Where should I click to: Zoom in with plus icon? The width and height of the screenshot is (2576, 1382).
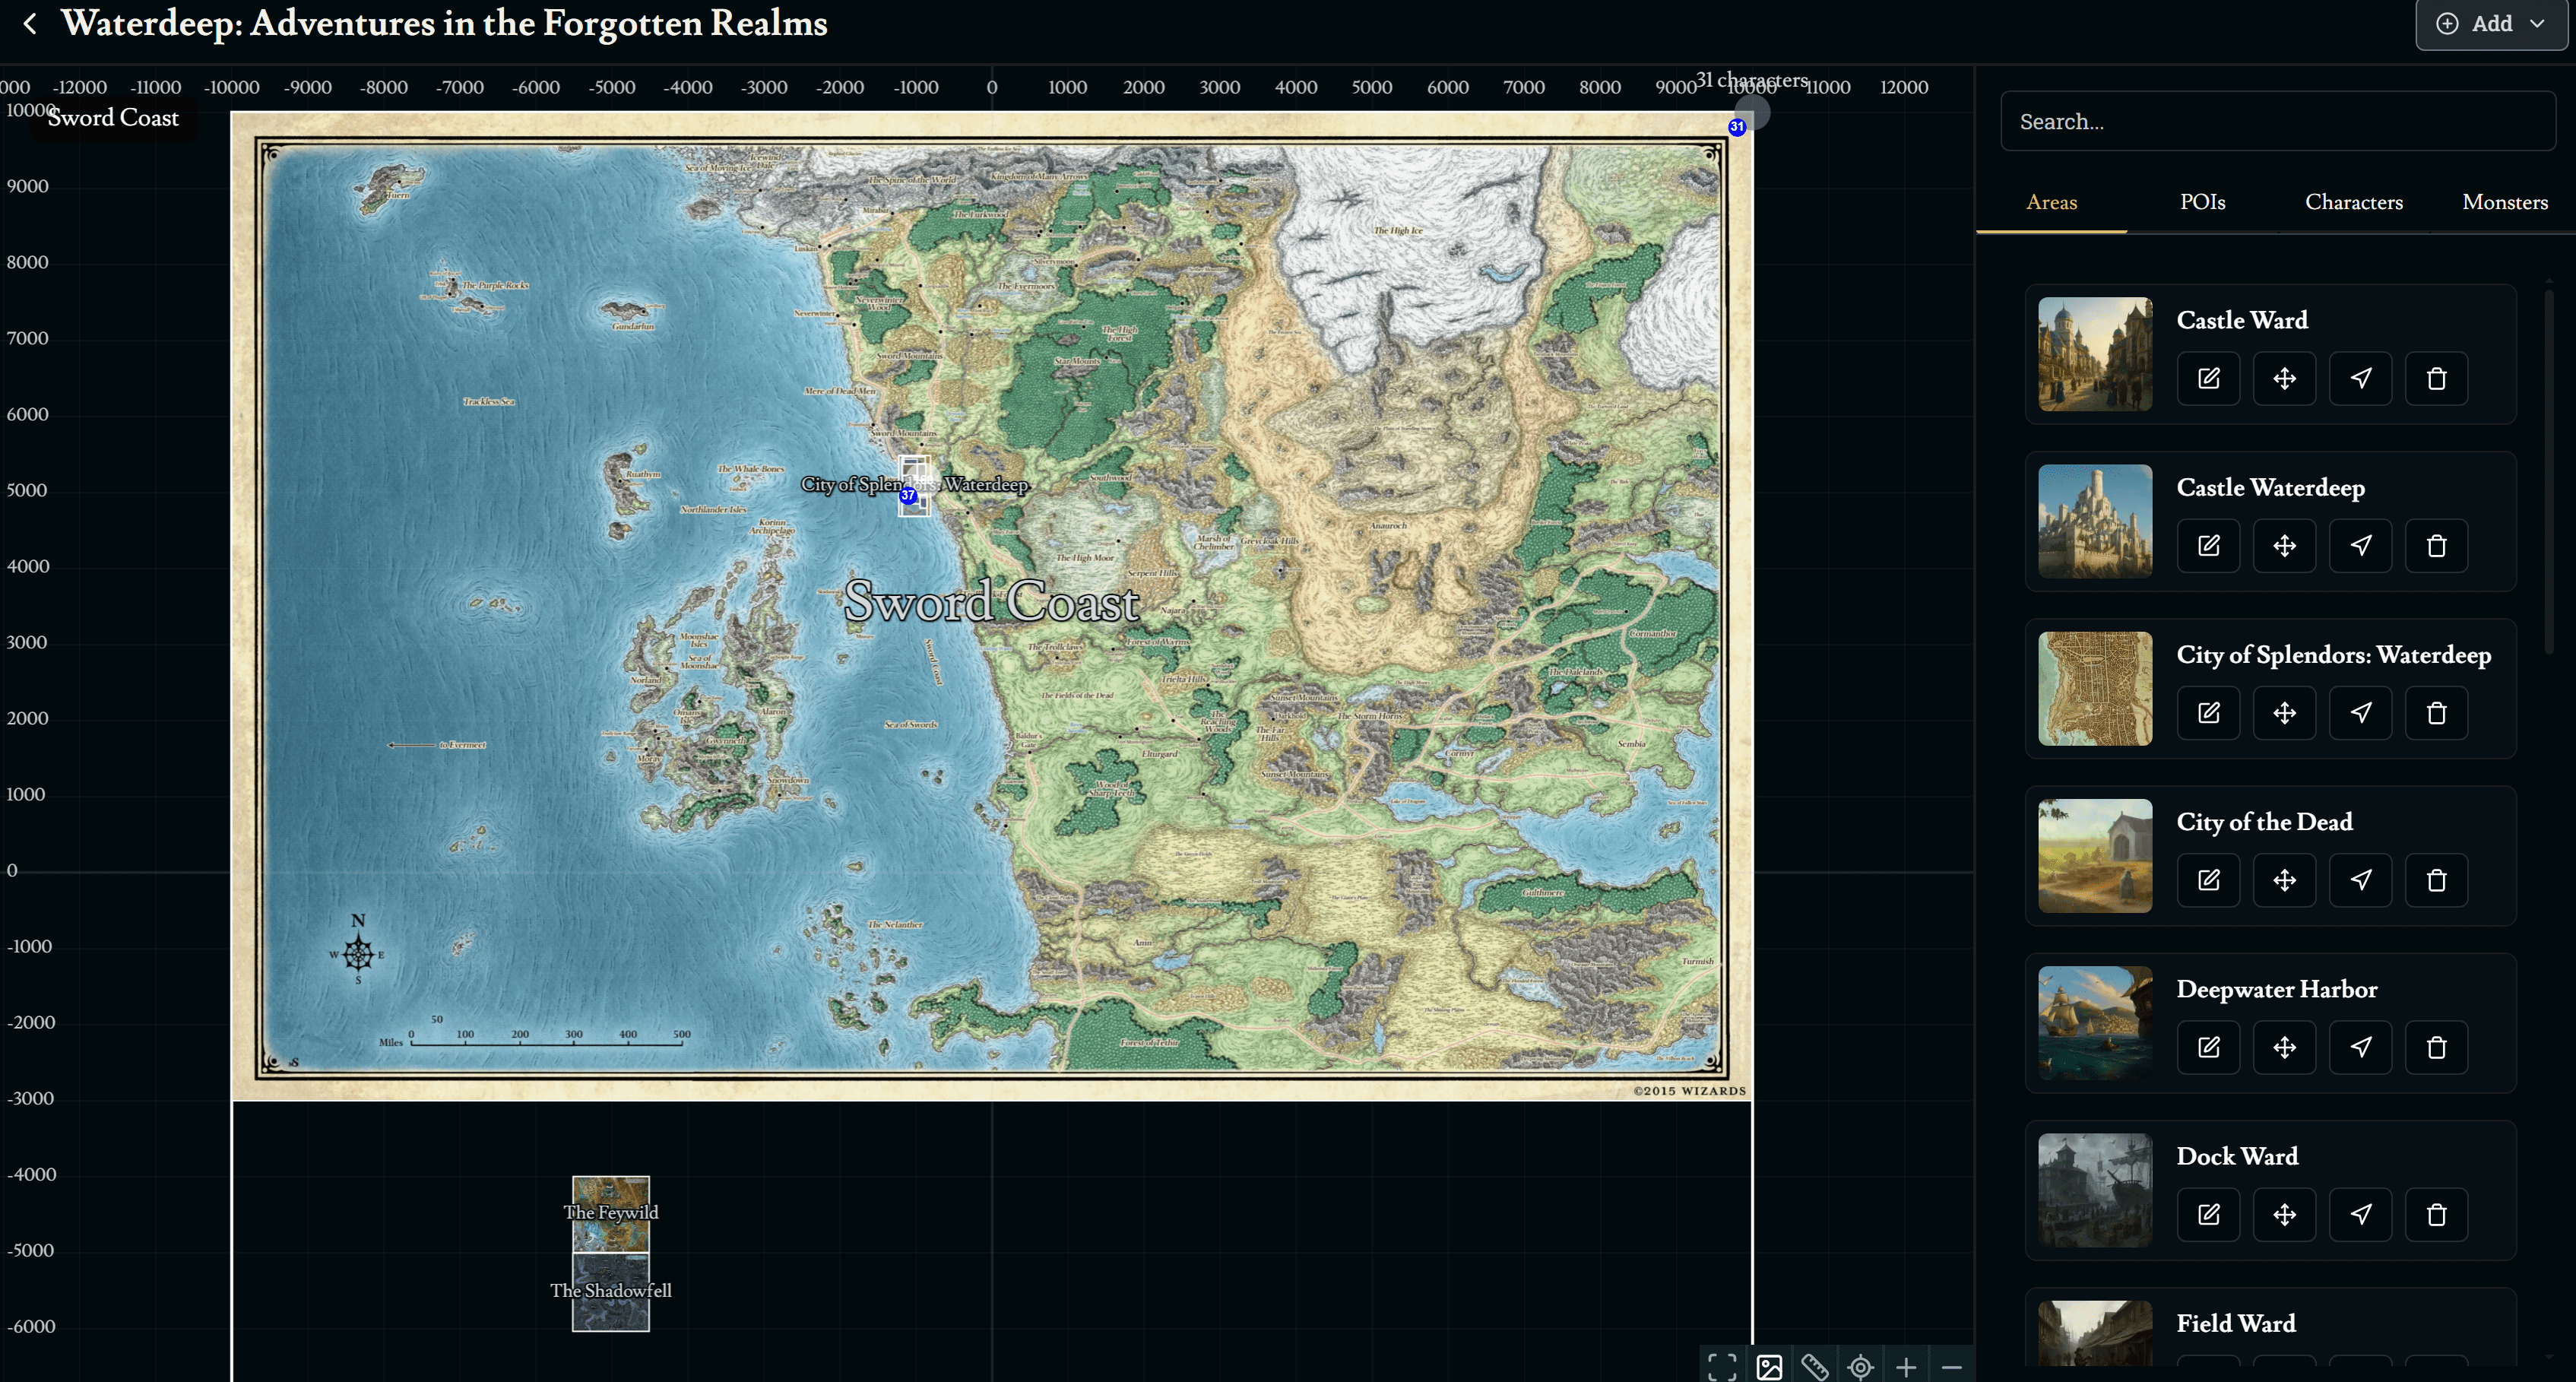point(1906,1366)
